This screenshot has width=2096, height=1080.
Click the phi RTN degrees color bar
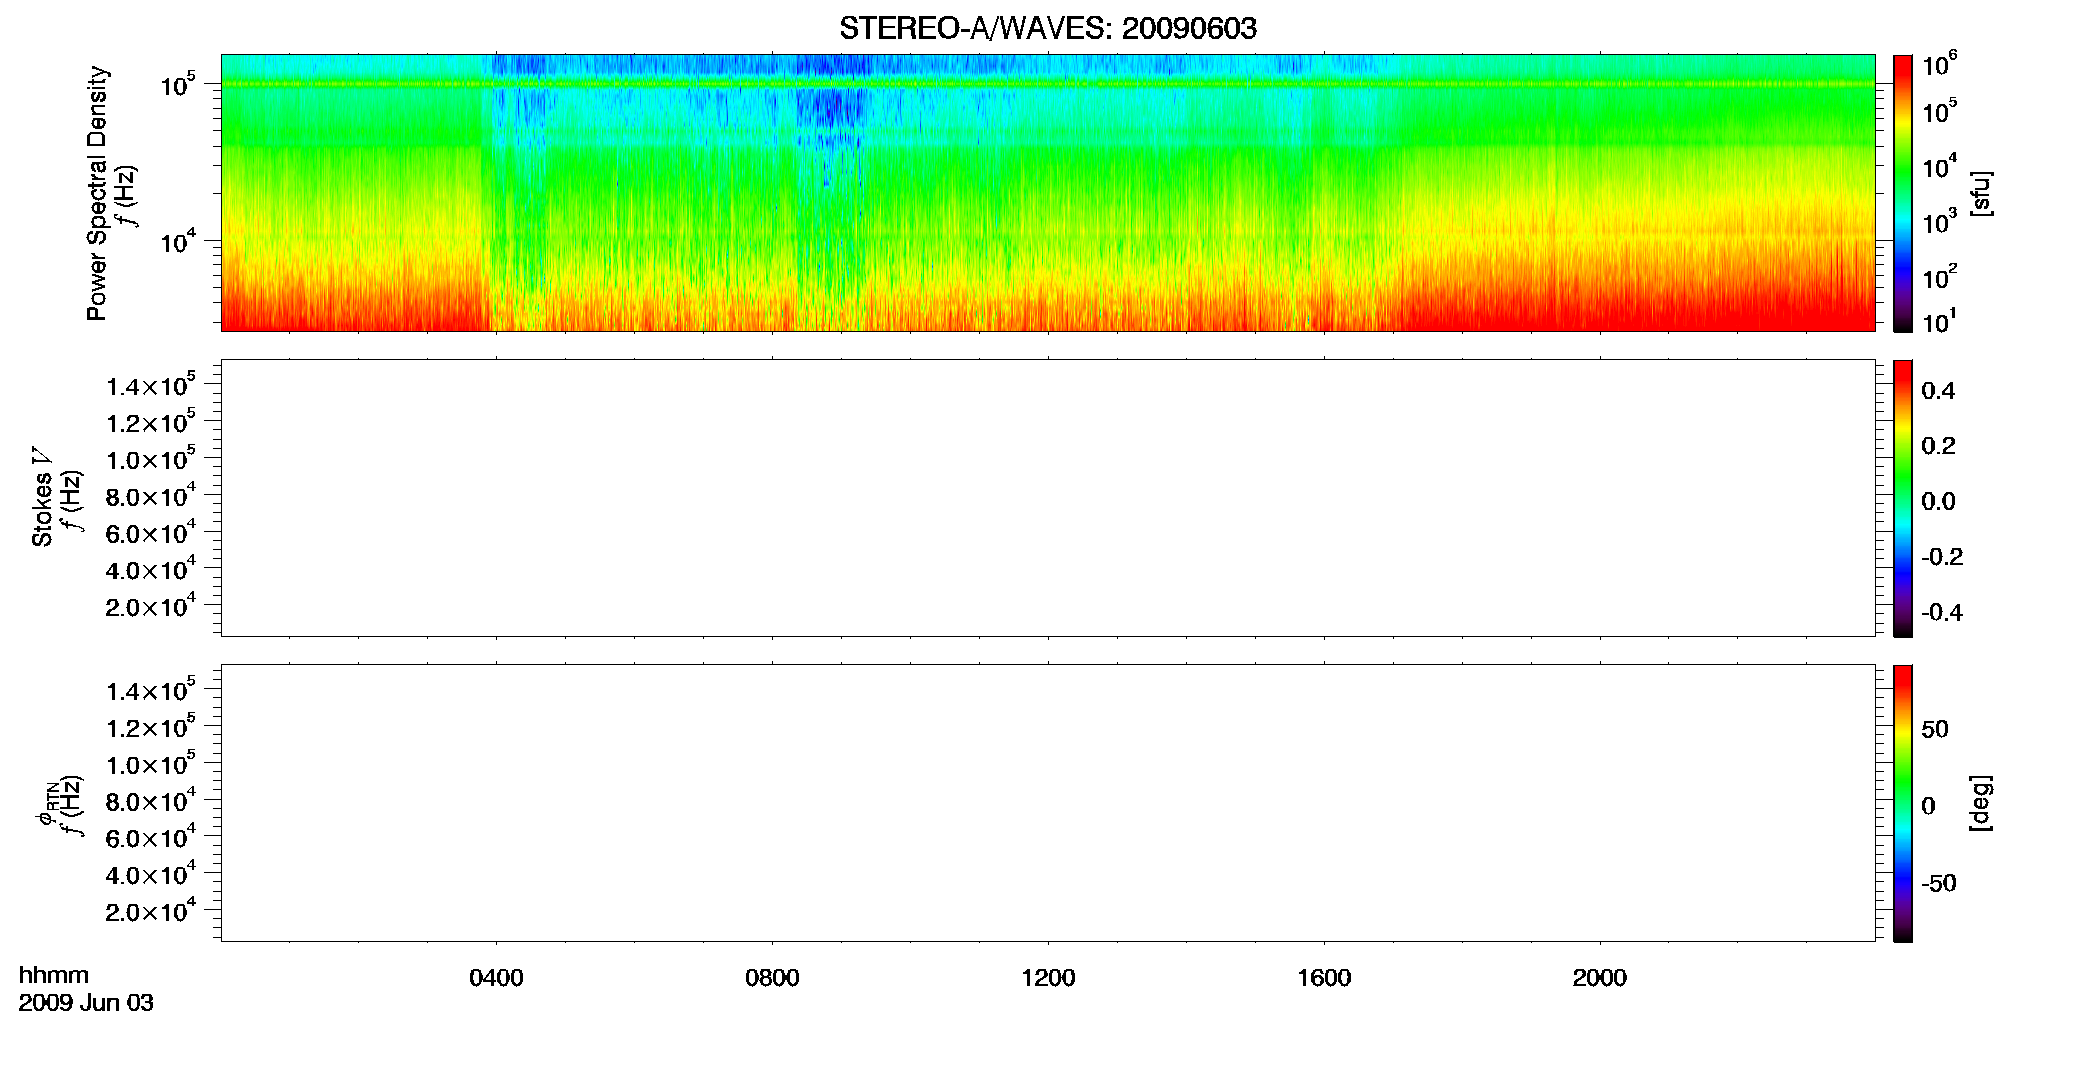point(1903,803)
